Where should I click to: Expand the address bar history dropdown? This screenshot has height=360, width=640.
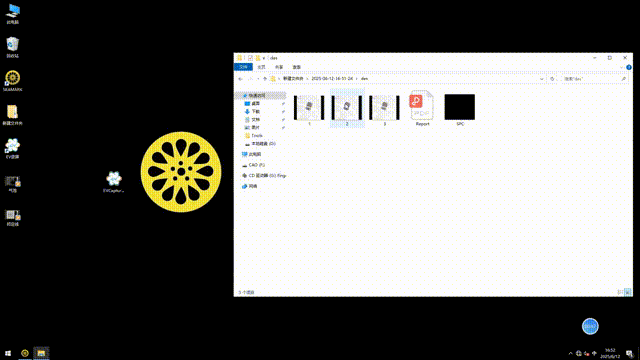click(x=542, y=79)
